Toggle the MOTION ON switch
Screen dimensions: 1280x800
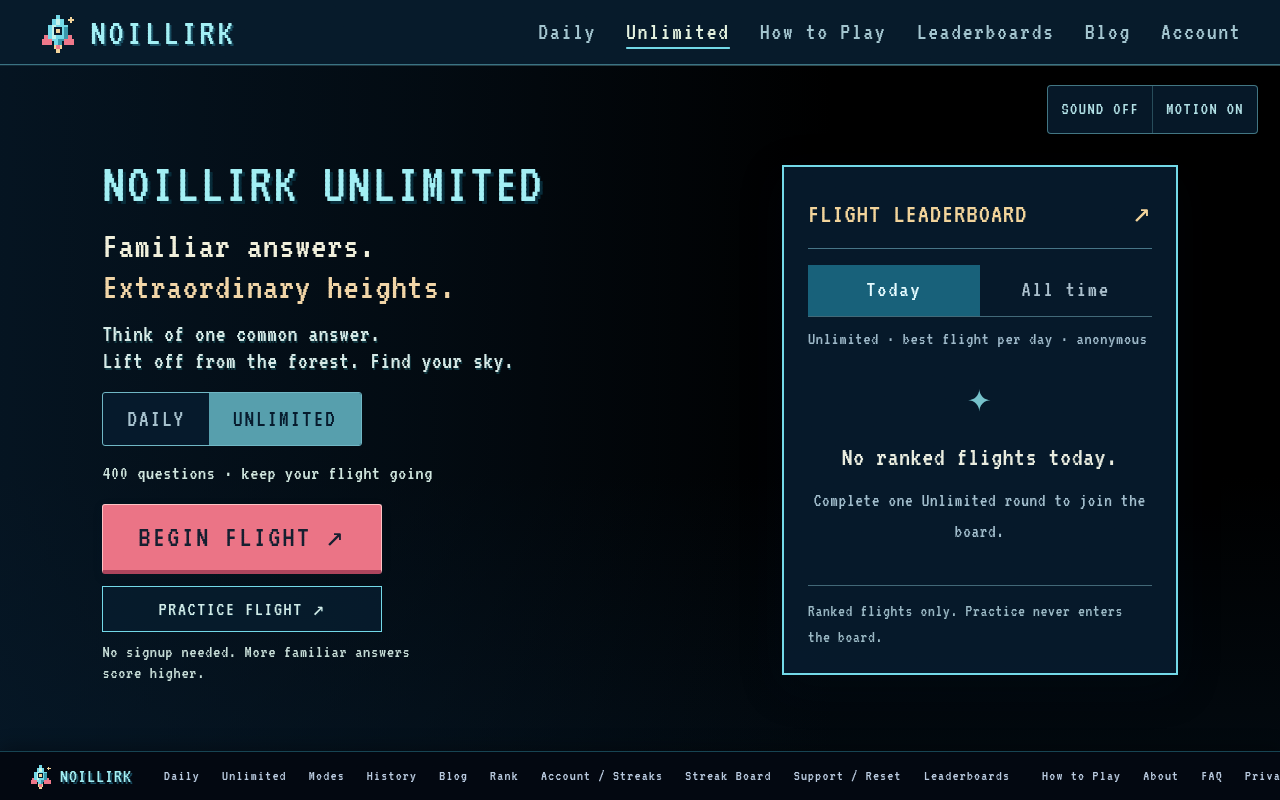(x=1205, y=110)
